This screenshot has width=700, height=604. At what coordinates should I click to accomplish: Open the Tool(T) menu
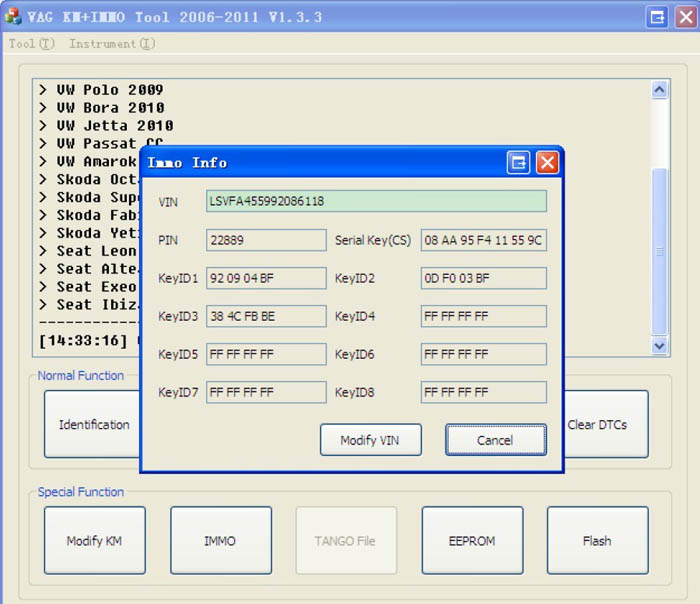tap(32, 43)
